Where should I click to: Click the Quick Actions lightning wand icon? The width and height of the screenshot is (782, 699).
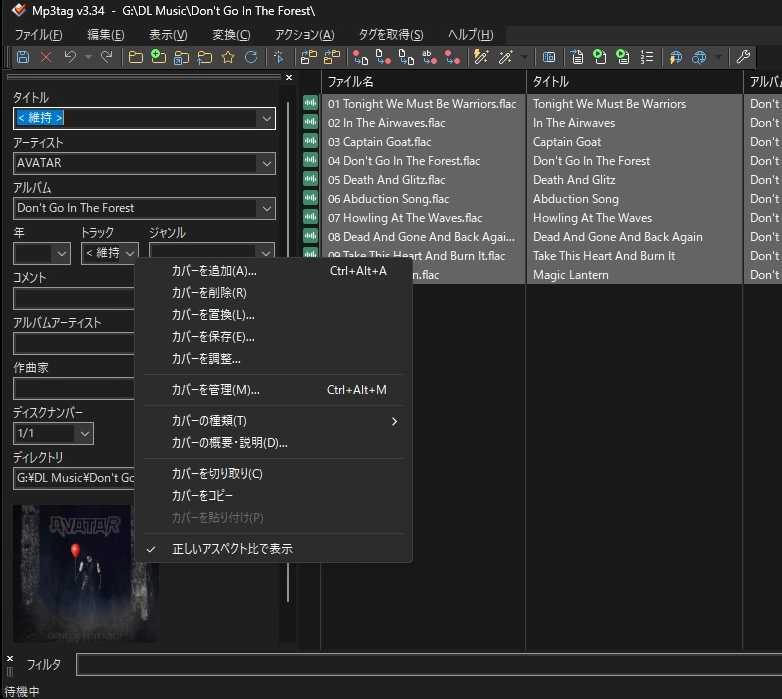(481, 57)
